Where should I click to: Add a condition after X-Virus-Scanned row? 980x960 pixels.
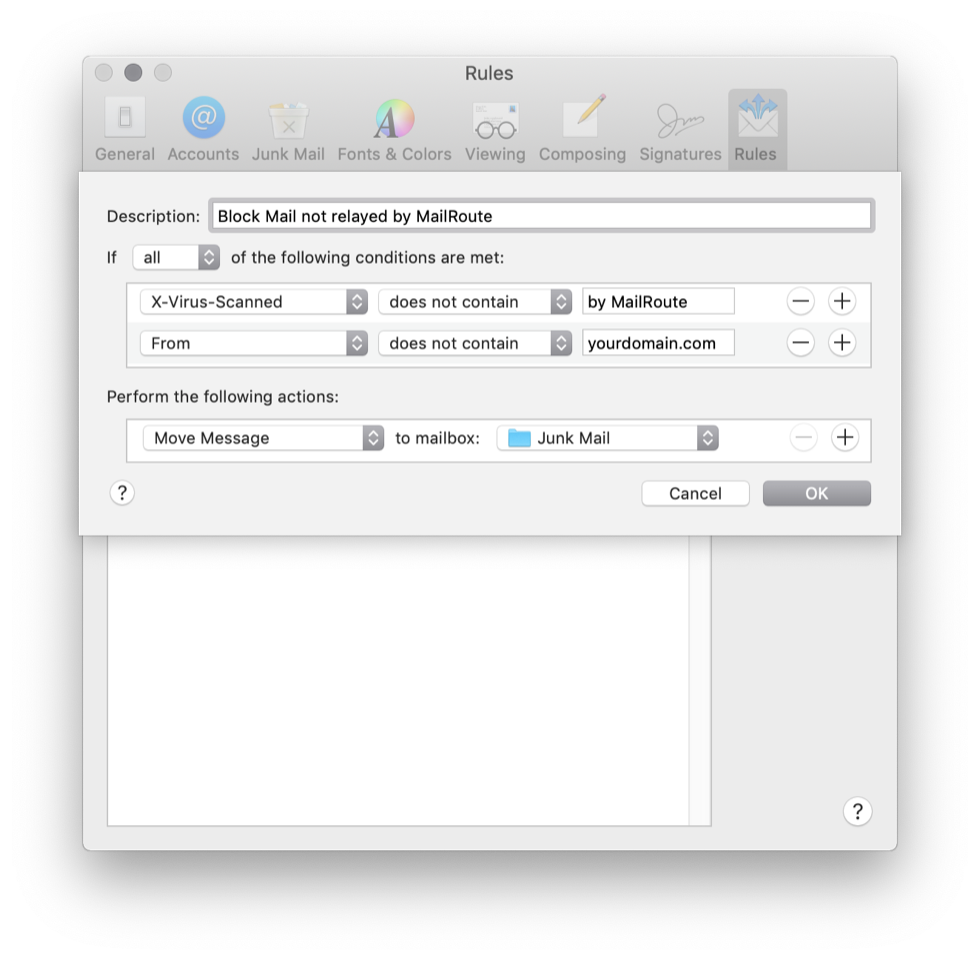click(842, 301)
